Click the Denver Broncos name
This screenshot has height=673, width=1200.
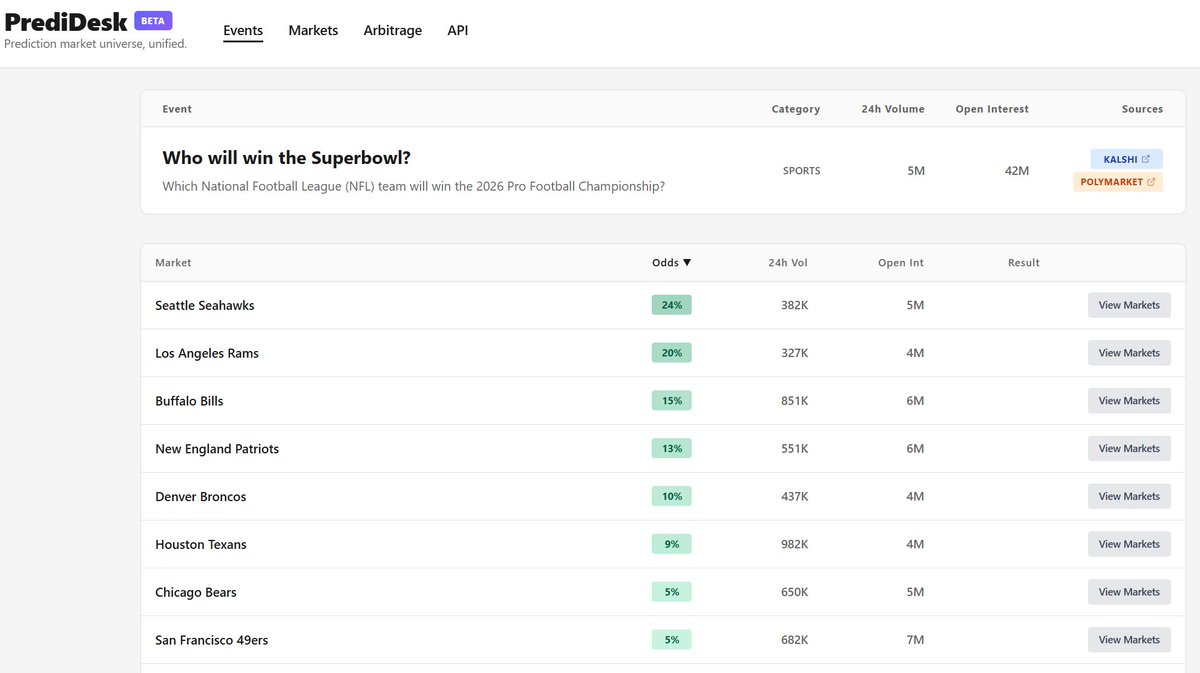201,497
